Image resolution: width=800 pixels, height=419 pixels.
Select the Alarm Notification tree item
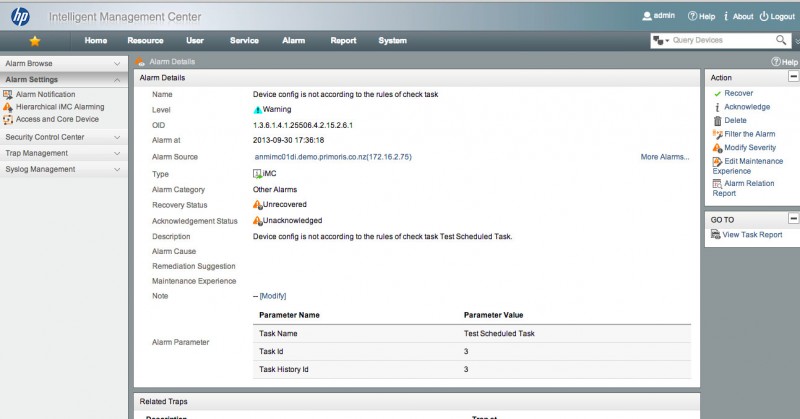(x=45, y=94)
